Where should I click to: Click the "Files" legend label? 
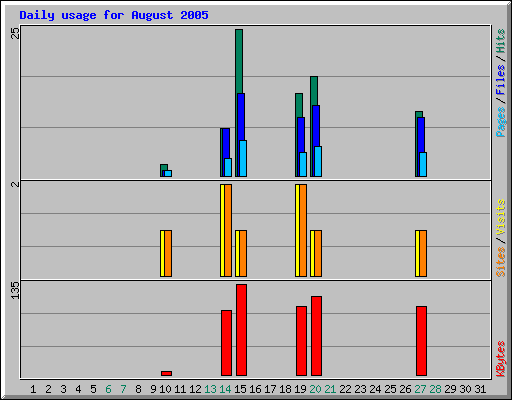pos(500,80)
